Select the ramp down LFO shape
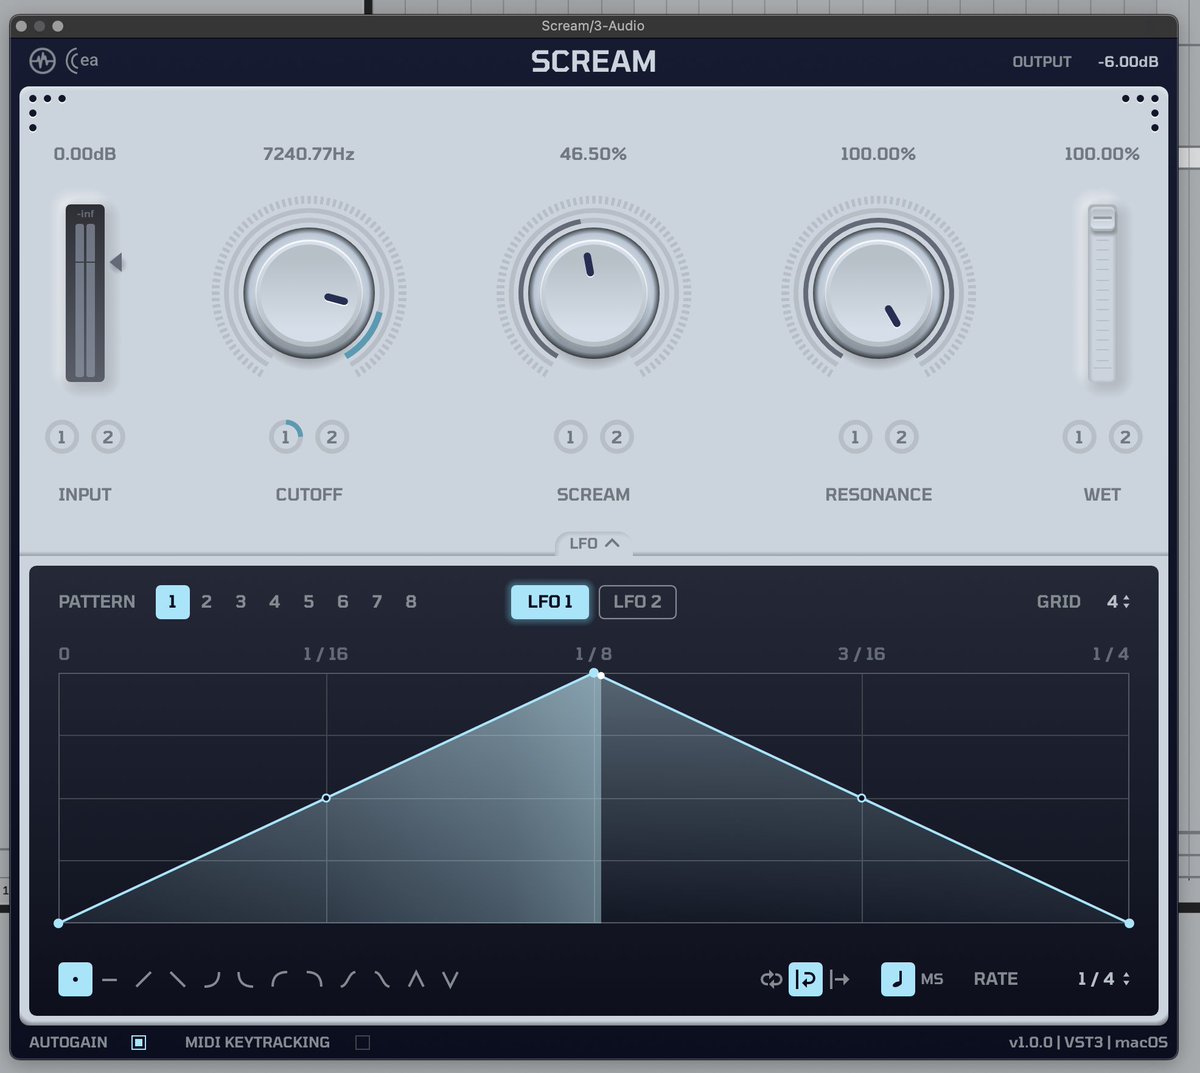1200x1073 pixels. tap(178, 980)
